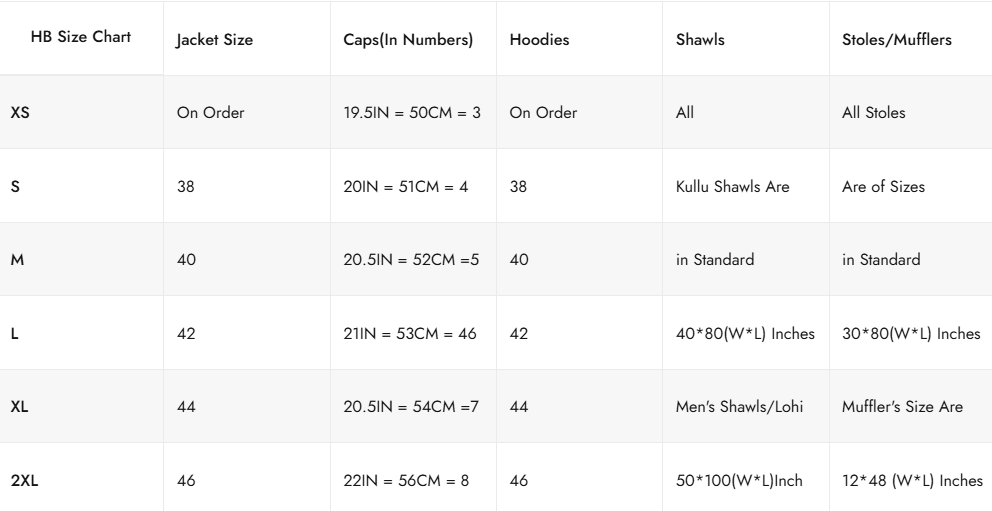The width and height of the screenshot is (992, 511).
Task: Select the Kullu Shawls Are cell
Action: pyautogui.click(x=733, y=186)
